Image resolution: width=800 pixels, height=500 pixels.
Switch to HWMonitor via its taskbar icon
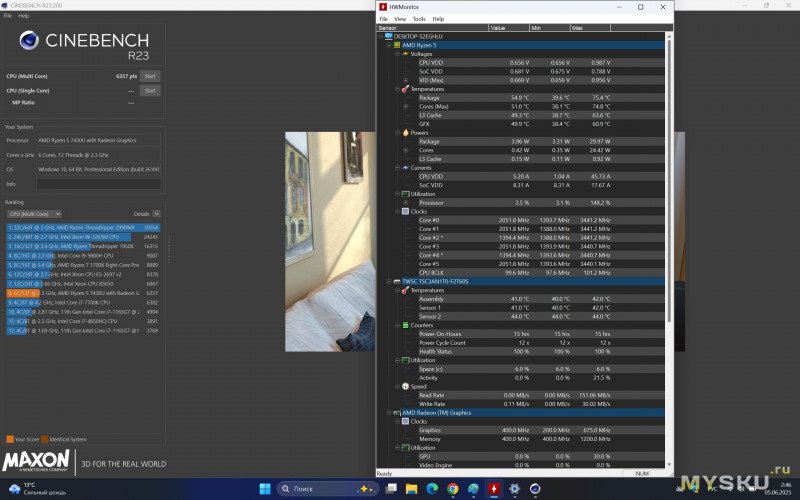(493, 489)
